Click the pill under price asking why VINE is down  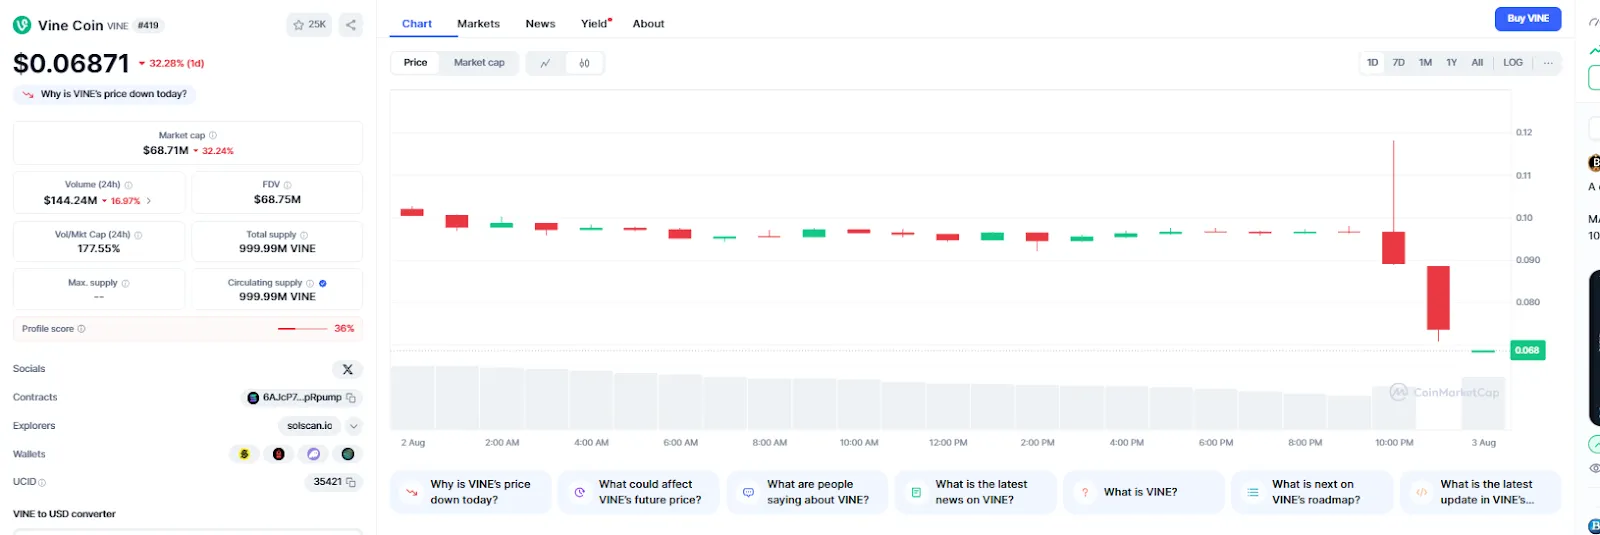point(105,94)
